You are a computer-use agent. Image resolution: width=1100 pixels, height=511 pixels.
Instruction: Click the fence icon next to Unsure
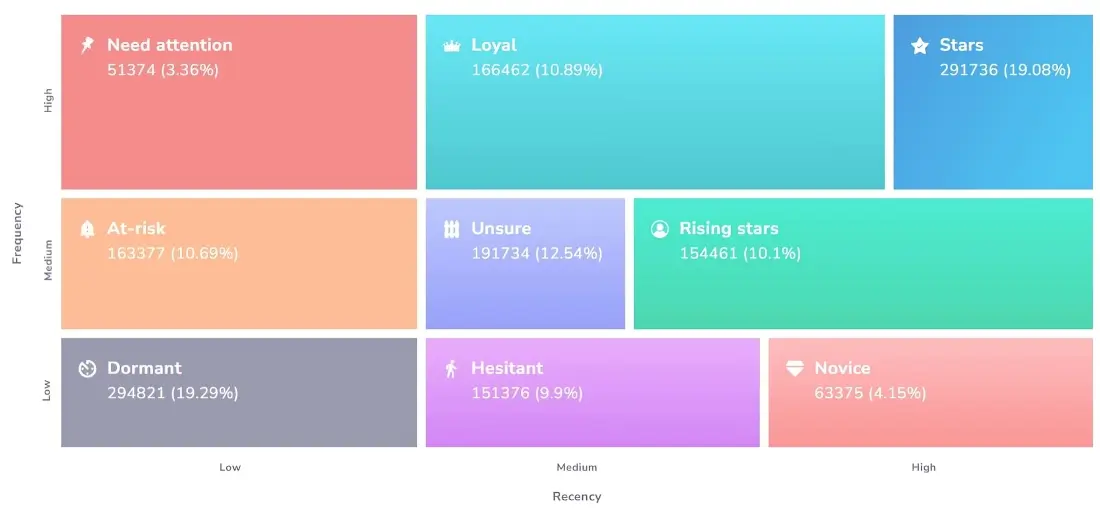[x=452, y=230]
